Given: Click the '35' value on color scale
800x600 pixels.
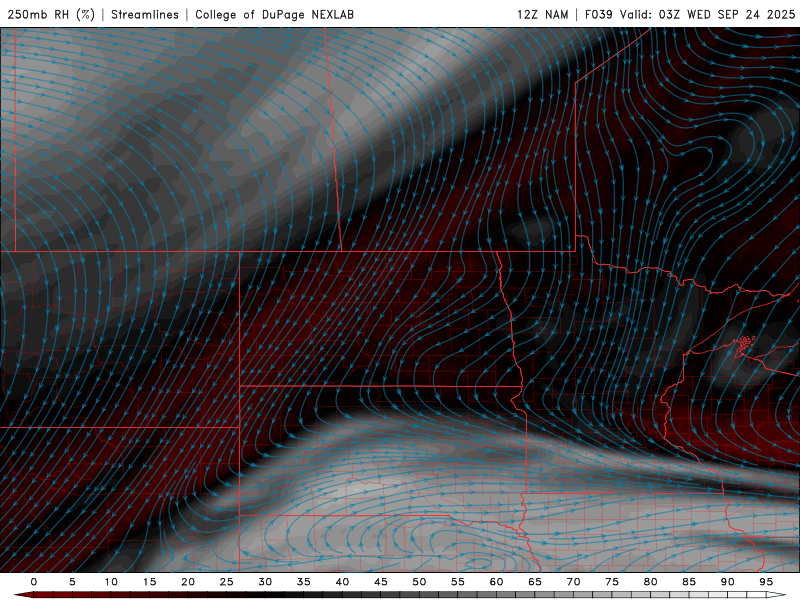Looking at the screenshot, I should (x=304, y=582).
